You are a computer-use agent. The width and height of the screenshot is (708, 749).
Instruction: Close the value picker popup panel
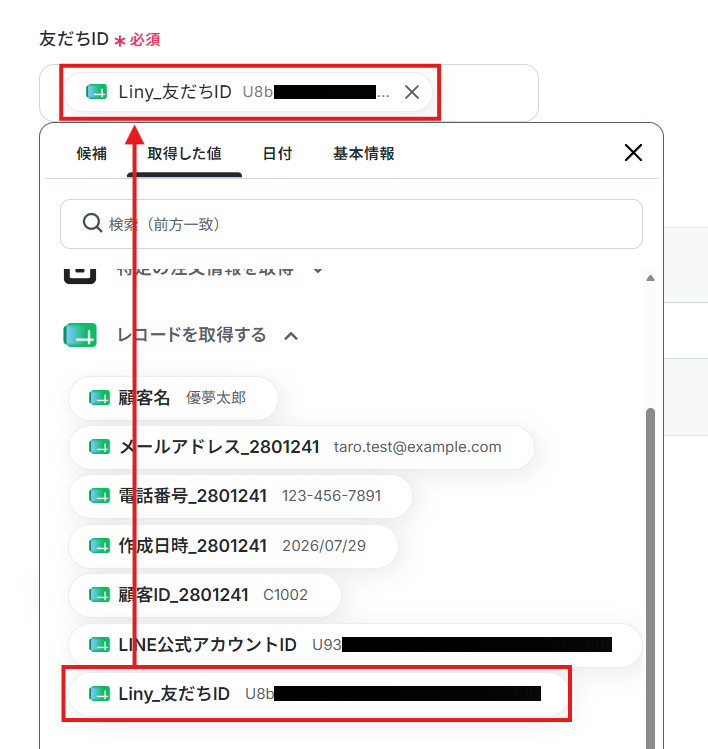pos(633,153)
